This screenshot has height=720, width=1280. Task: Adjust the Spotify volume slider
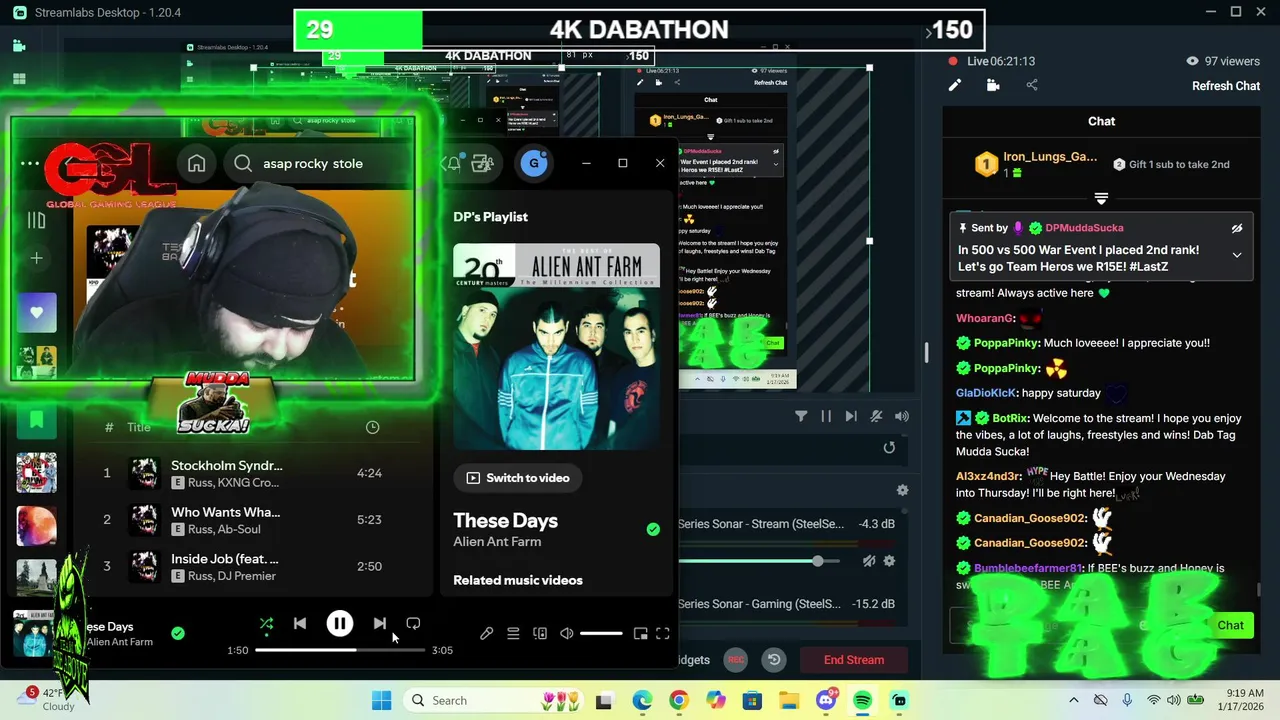(601, 633)
